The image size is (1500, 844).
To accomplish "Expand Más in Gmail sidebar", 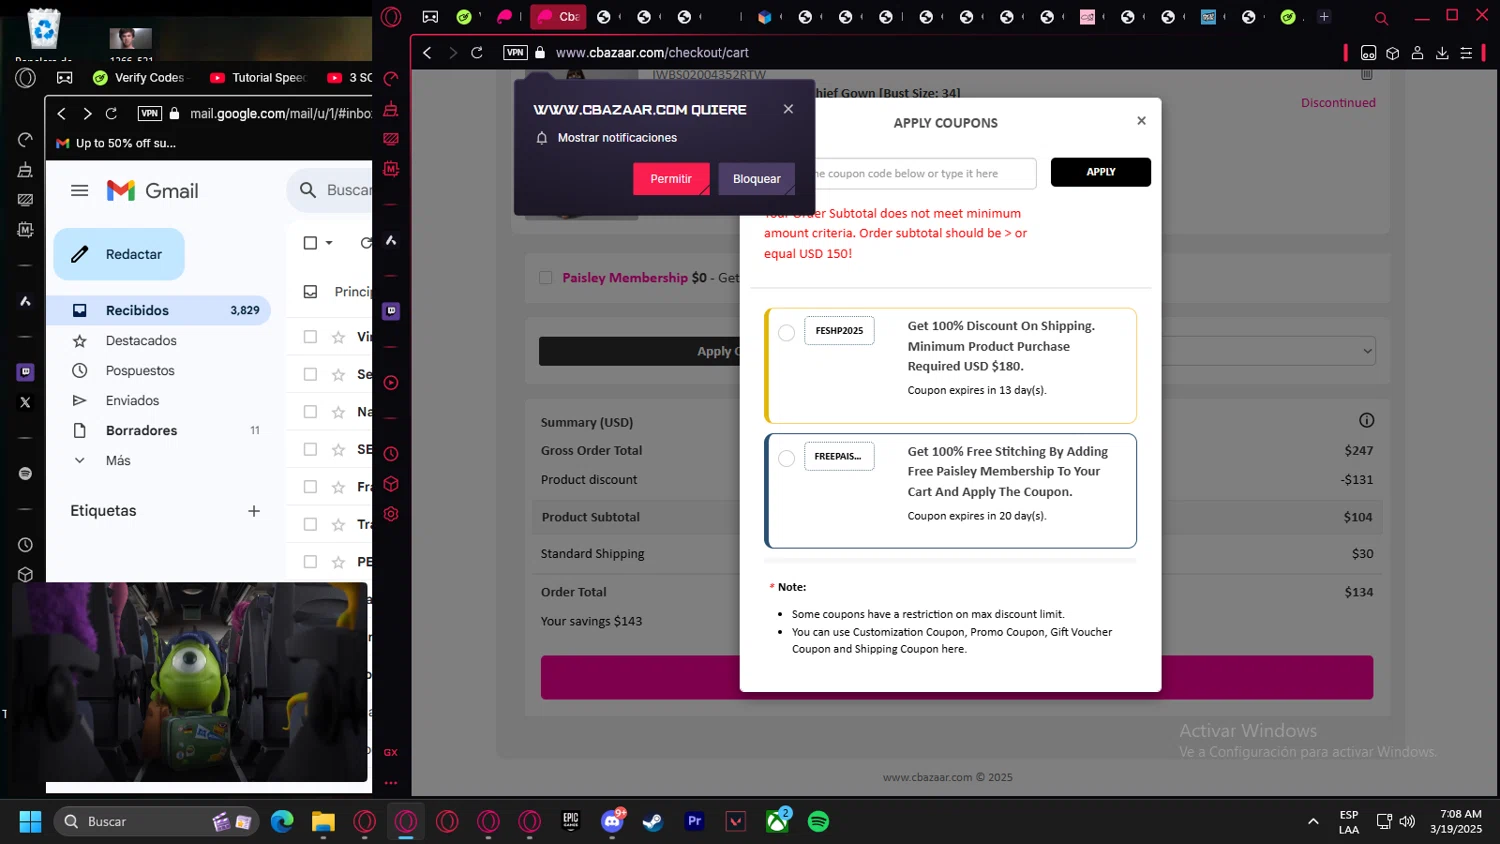I will point(118,460).
